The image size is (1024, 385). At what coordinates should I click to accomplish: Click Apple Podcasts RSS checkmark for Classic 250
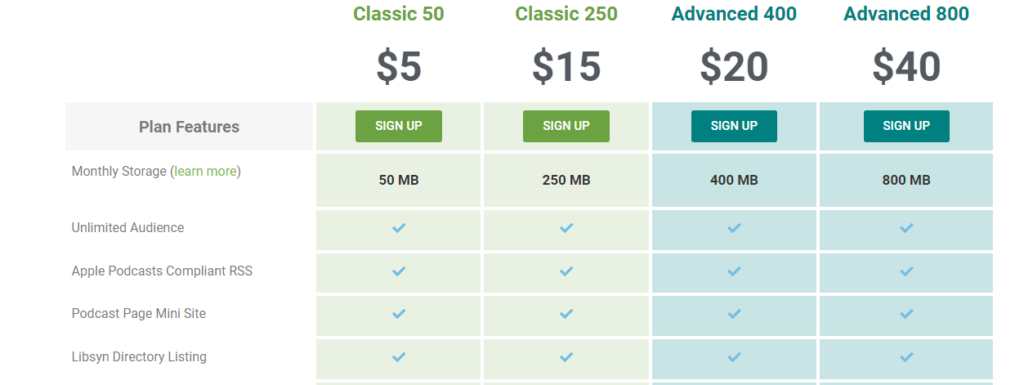coord(566,271)
